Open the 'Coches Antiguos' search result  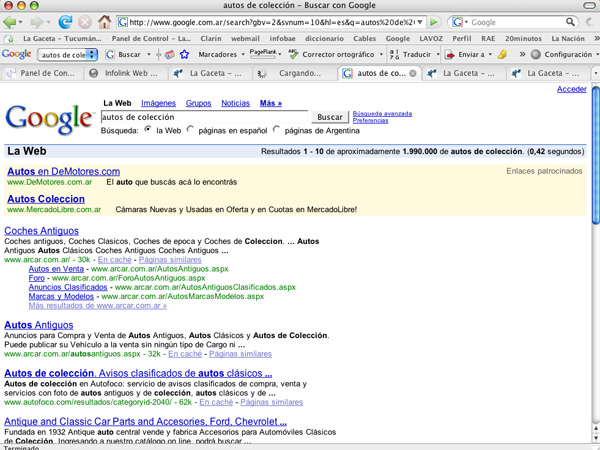click(x=41, y=231)
